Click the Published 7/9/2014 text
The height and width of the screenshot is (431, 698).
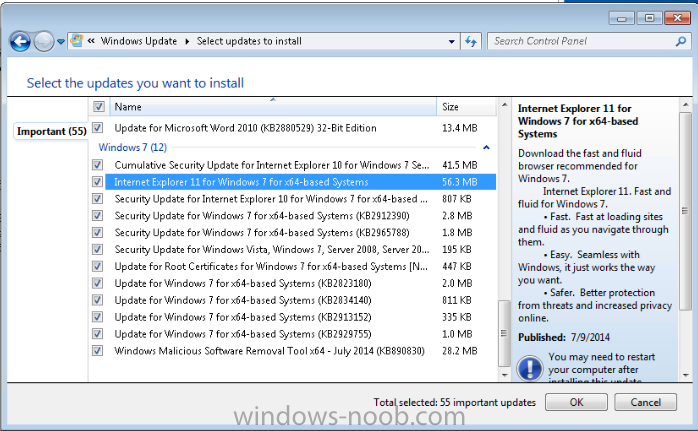(x=564, y=337)
